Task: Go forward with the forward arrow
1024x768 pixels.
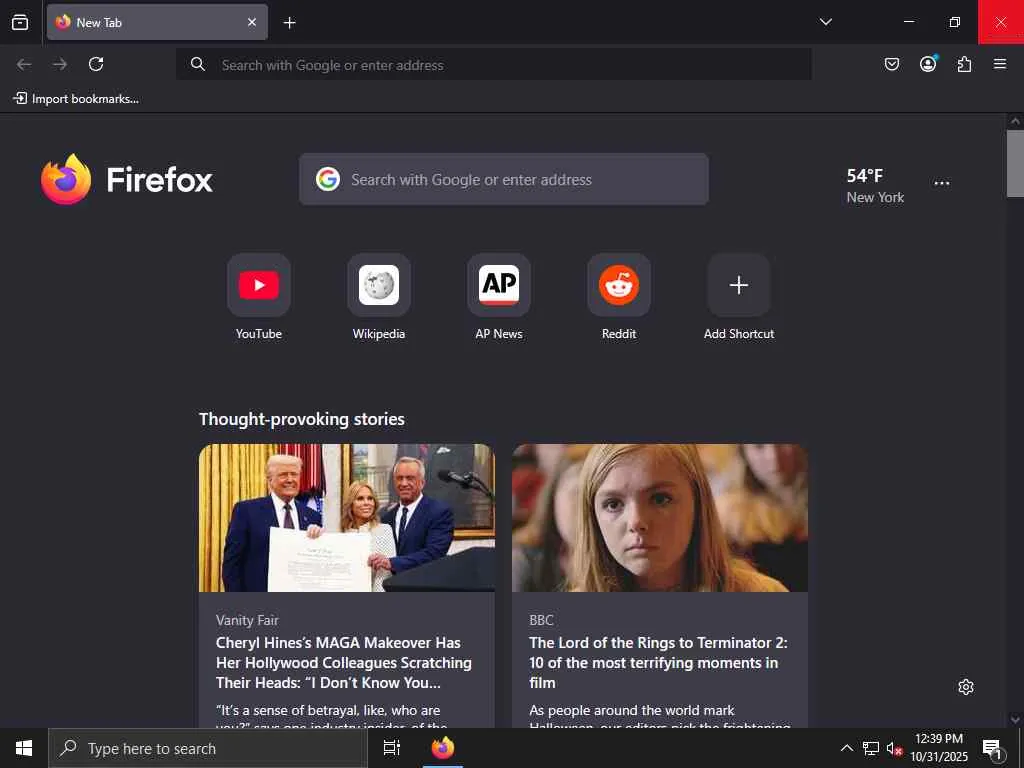Action: [60, 64]
